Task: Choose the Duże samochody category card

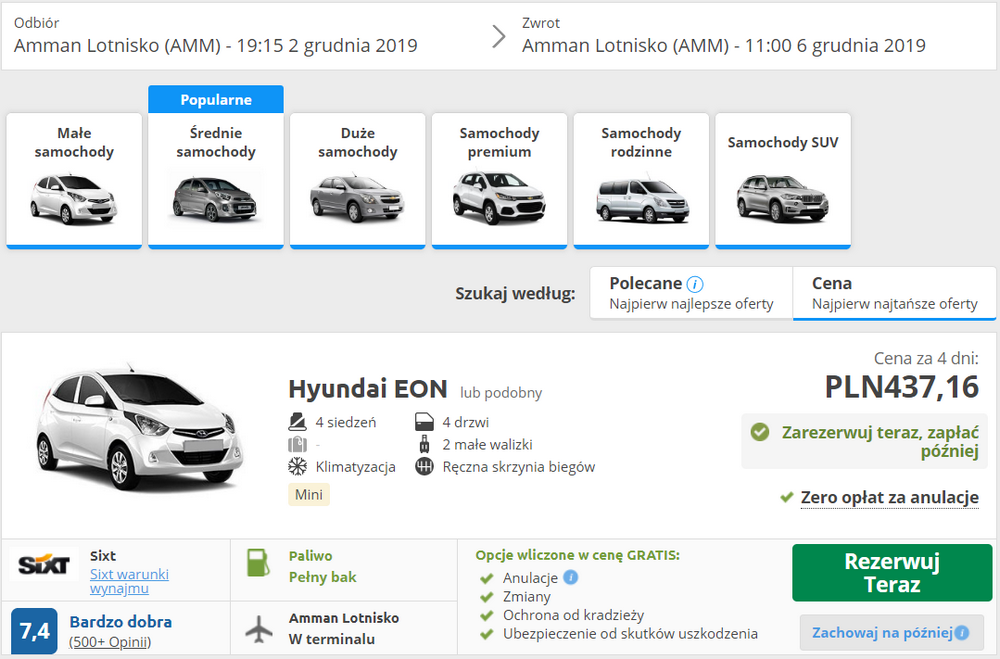Action: point(357,181)
